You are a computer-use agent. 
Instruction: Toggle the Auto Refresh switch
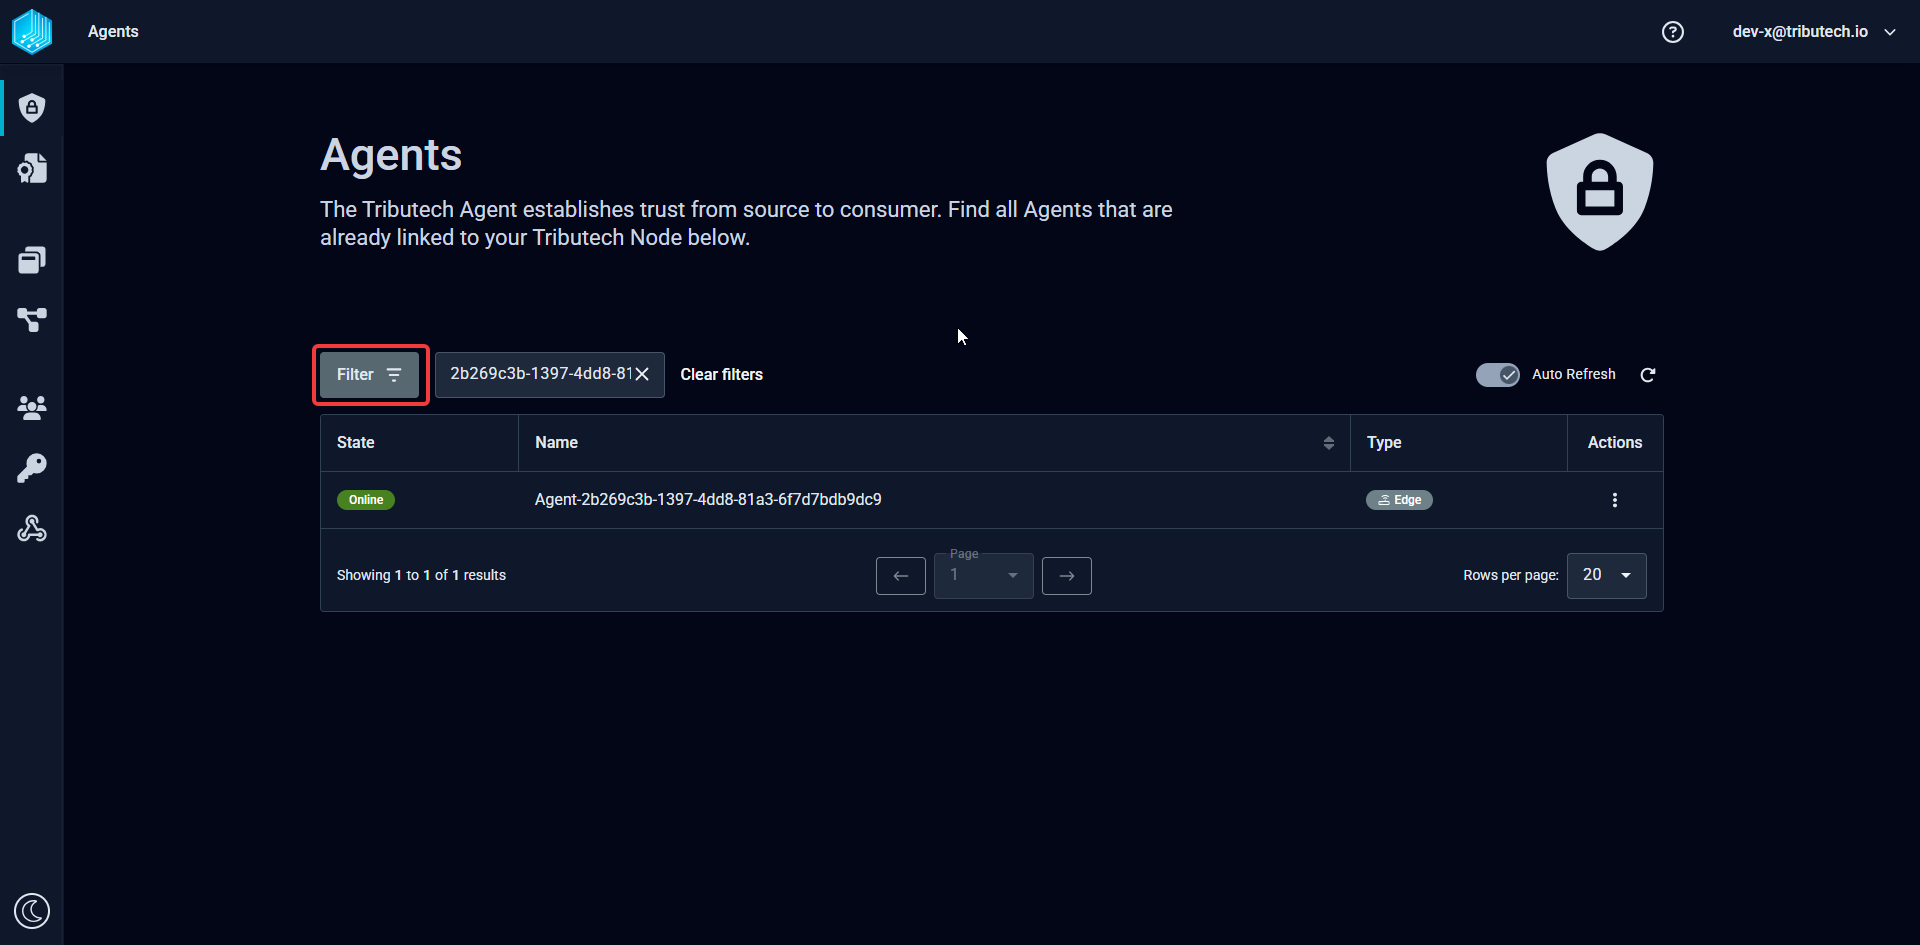[1498, 375]
